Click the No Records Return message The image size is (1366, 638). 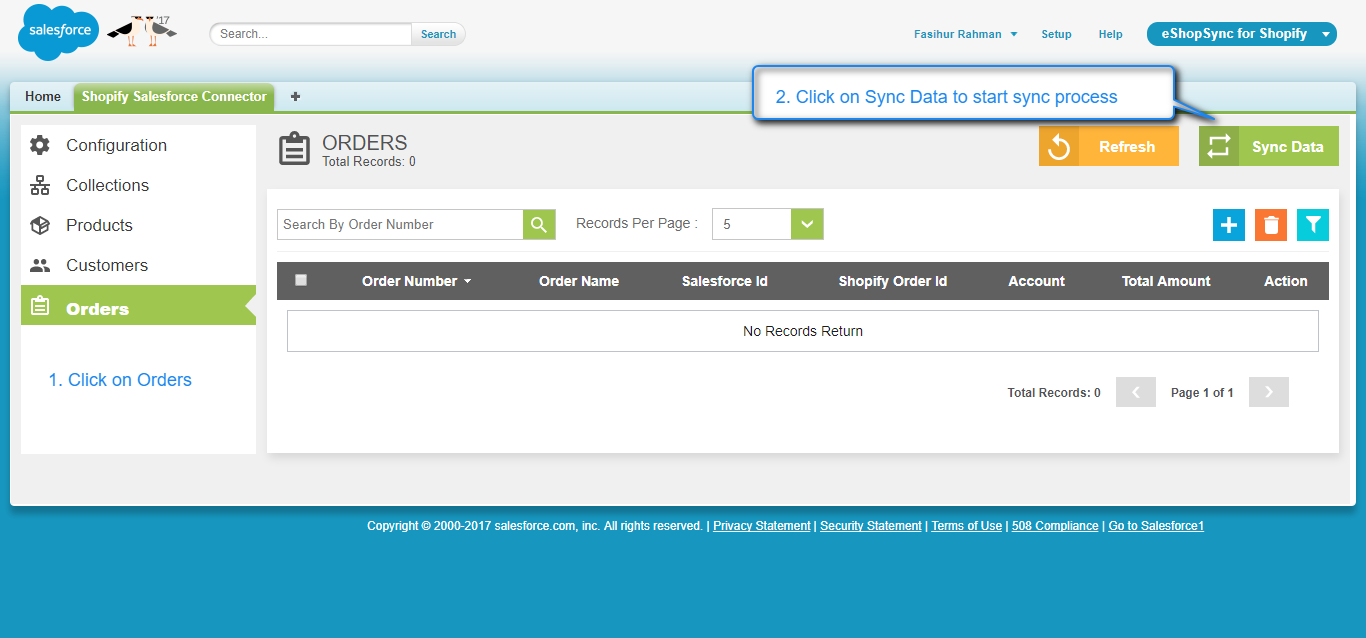coord(803,331)
